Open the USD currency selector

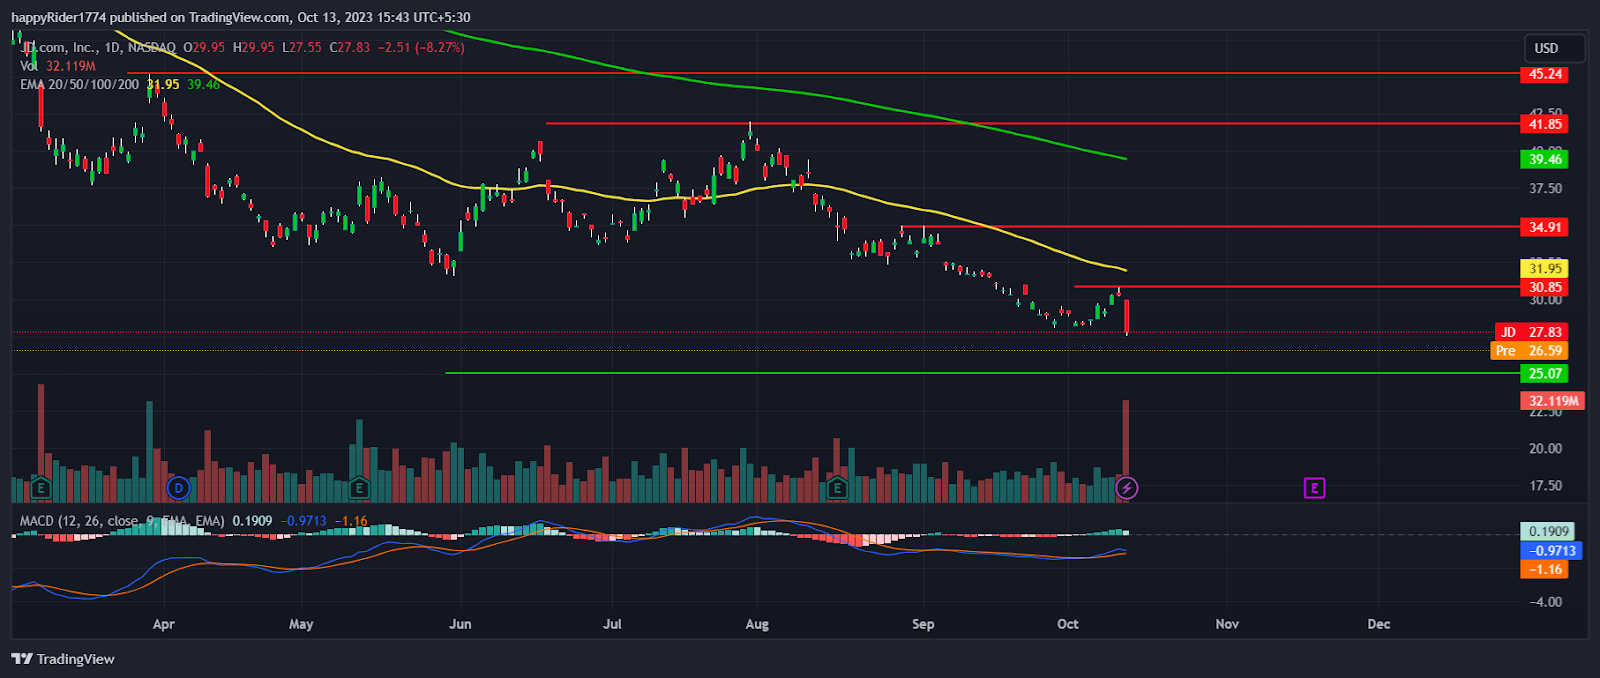[1554, 48]
